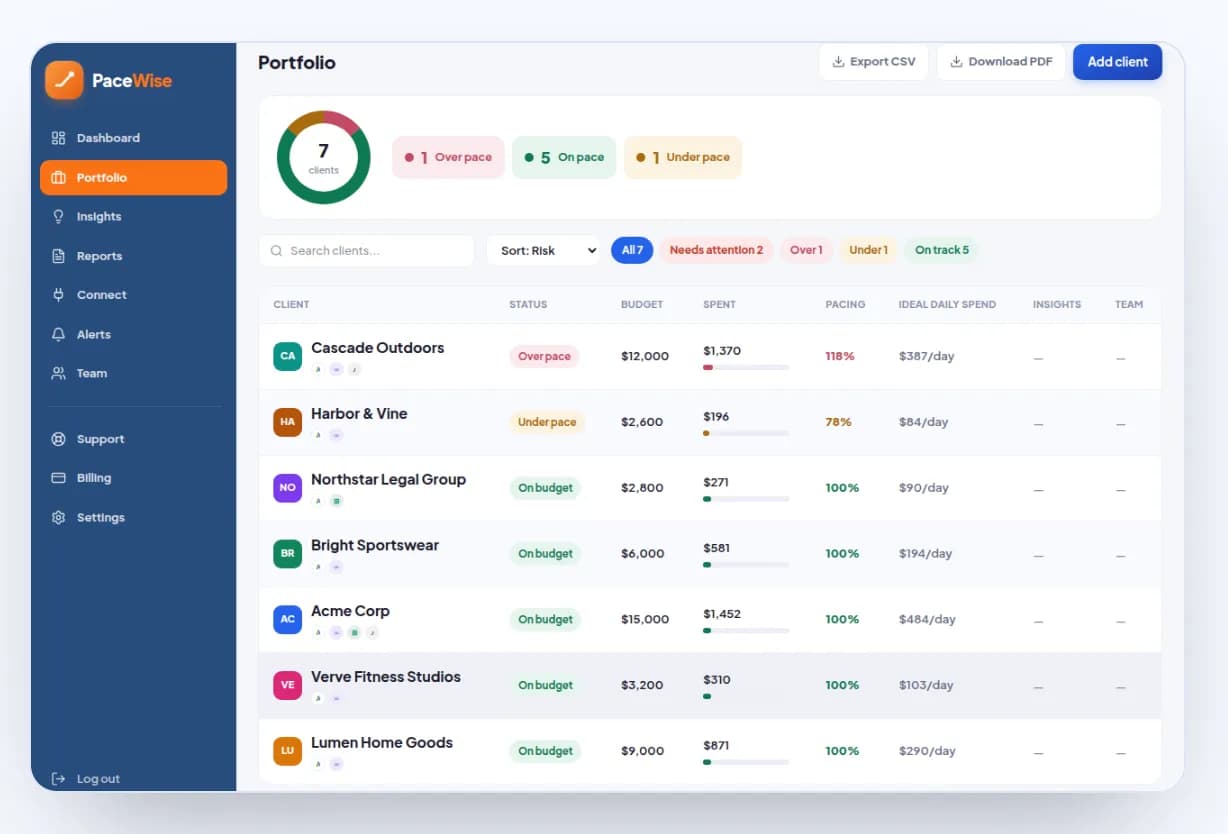Click the CA avatar for Cascade Outdoors

click(x=288, y=356)
